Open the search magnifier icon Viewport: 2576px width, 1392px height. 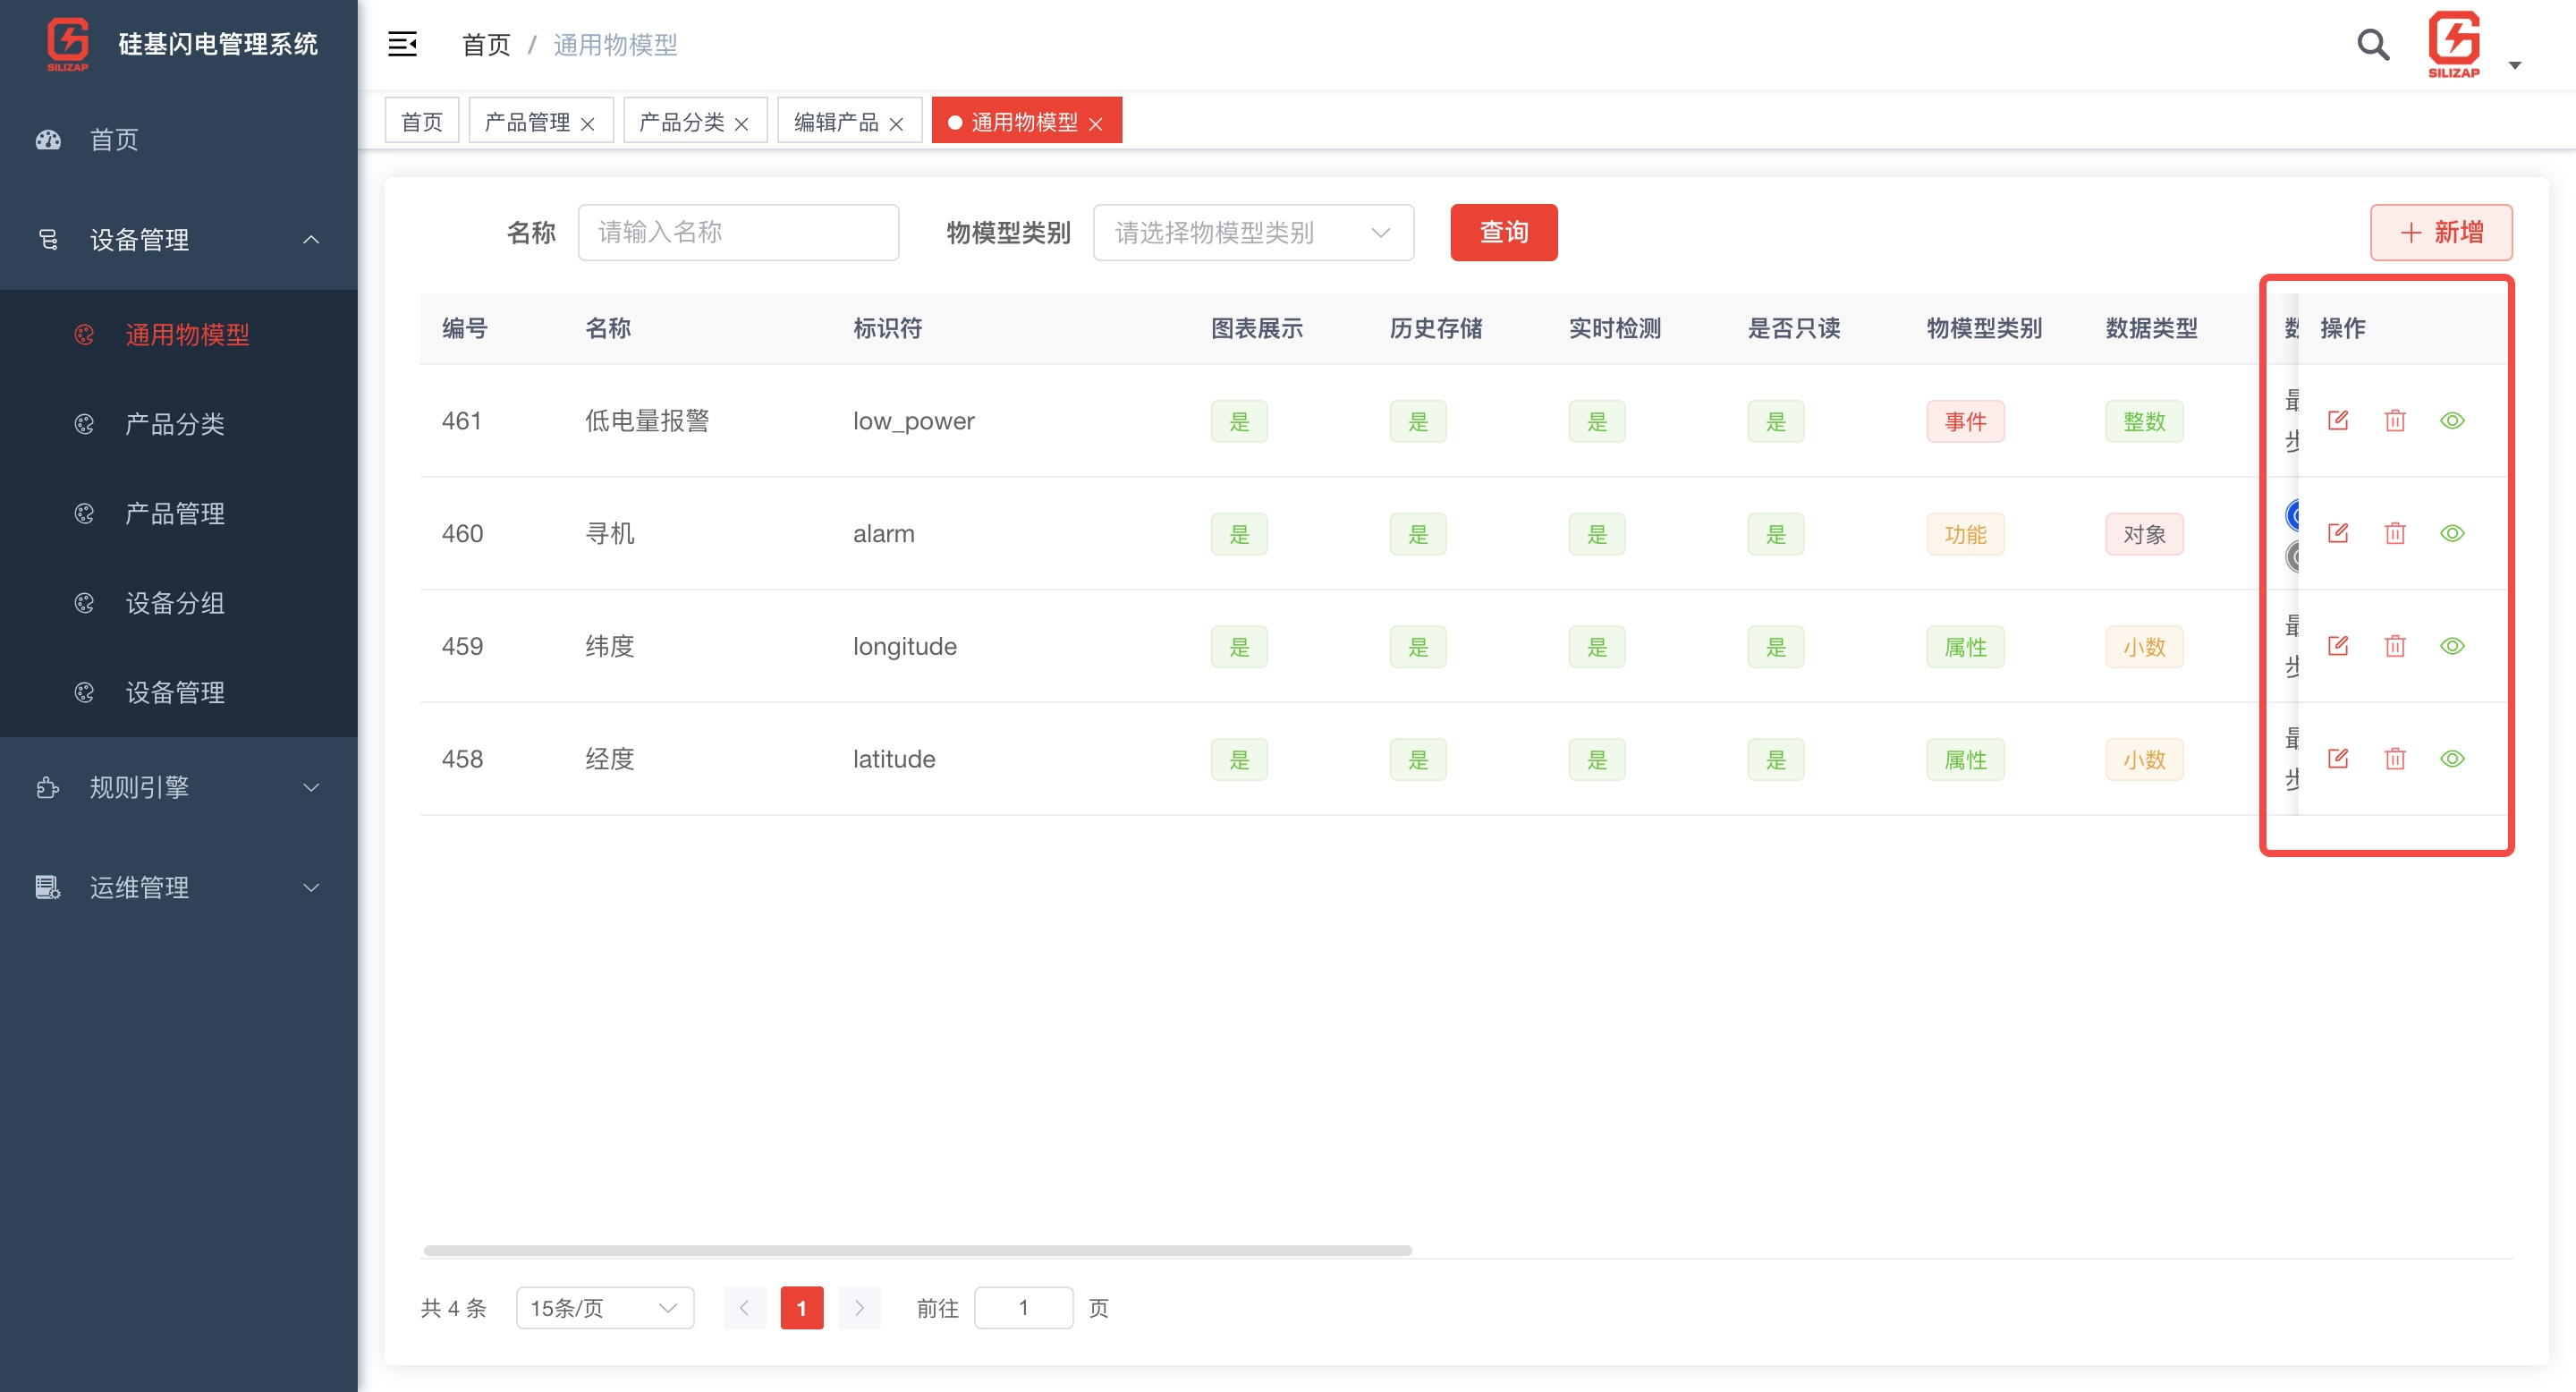point(2372,44)
